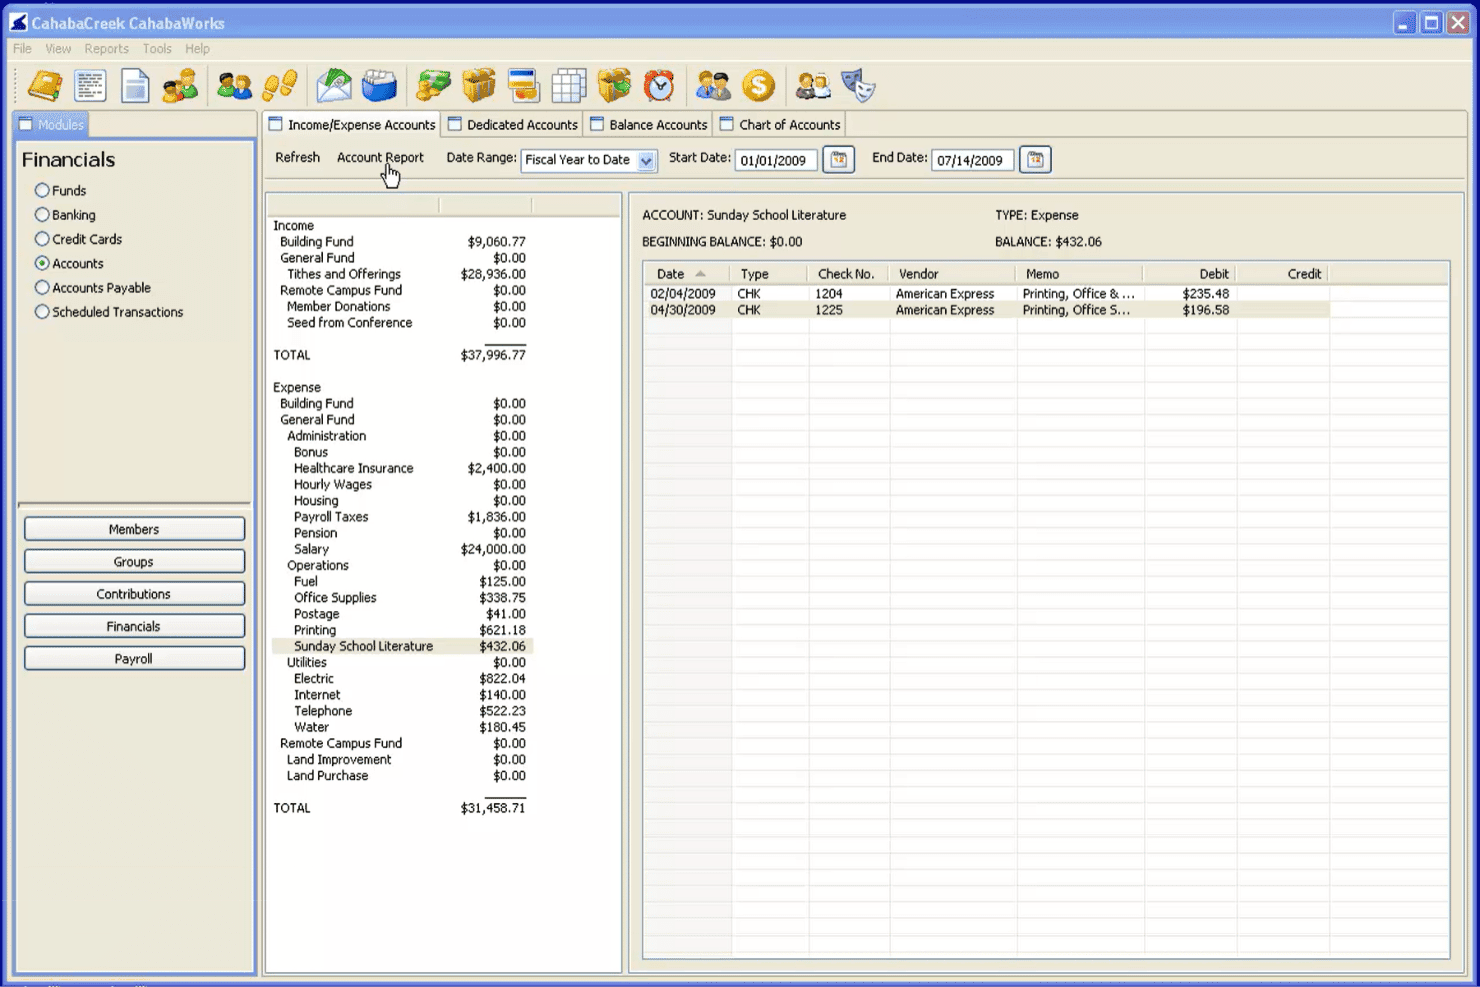The height and width of the screenshot is (987, 1480).
Task: Switch to the Chart of Accounts tab
Action: point(780,125)
